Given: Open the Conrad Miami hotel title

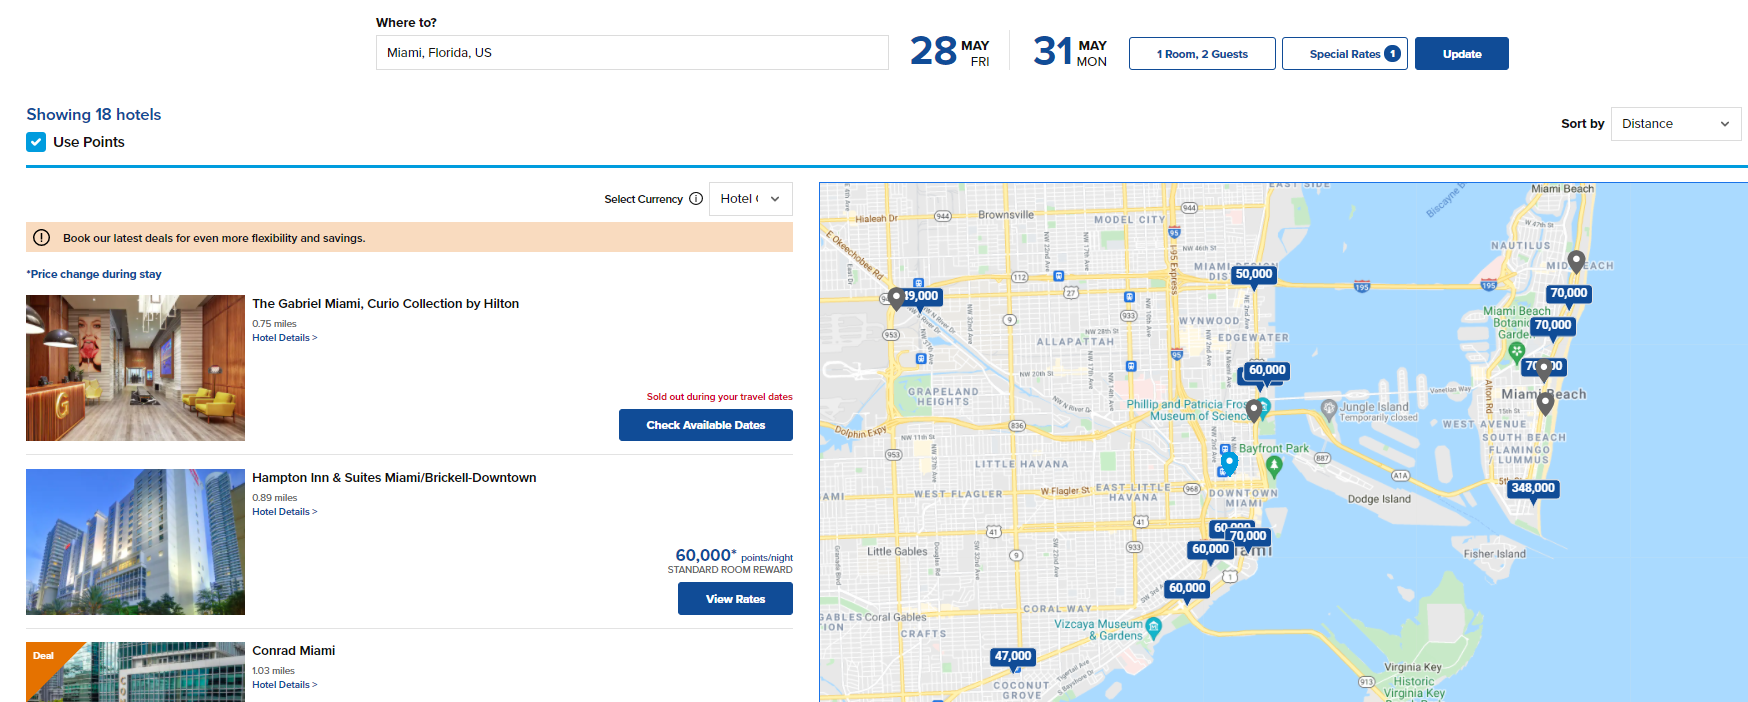Looking at the screenshot, I should (x=294, y=651).
